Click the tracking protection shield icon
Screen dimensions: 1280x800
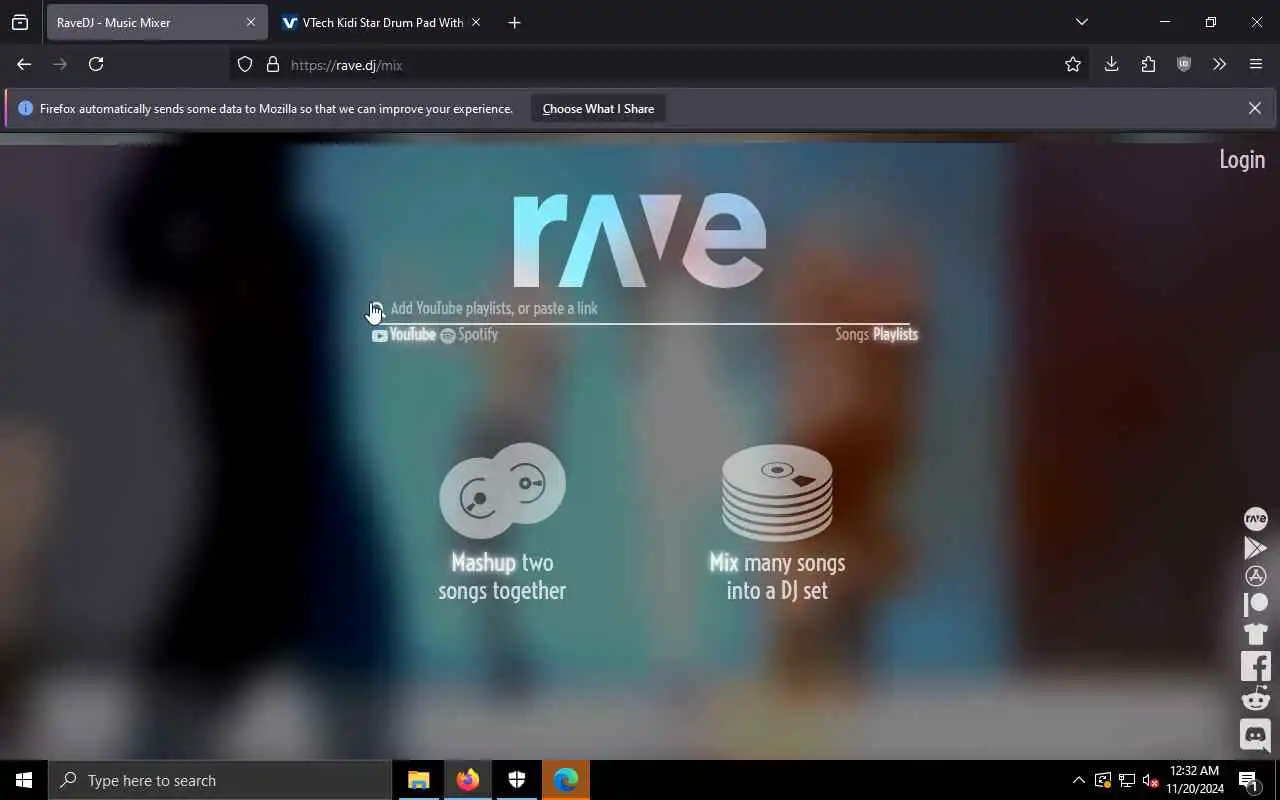[245, 64]
